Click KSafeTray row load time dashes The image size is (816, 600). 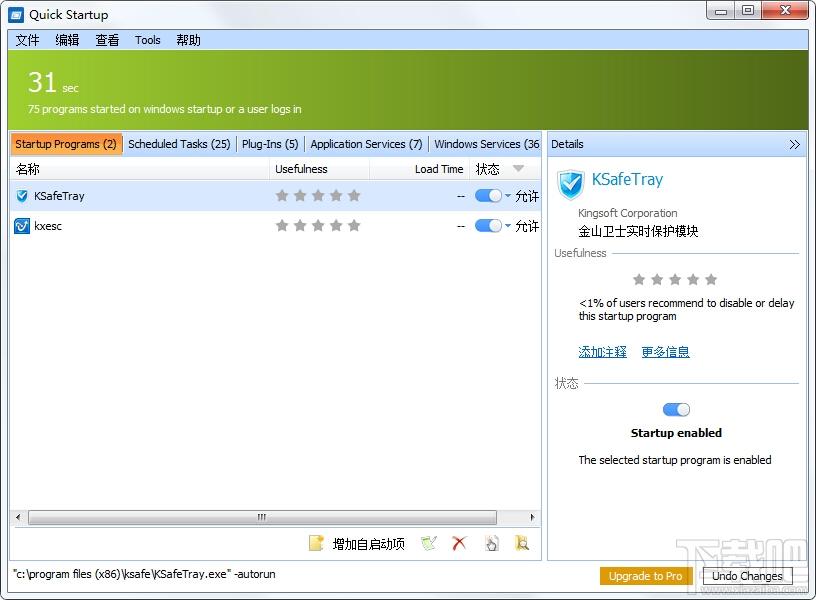click(461, 196)
